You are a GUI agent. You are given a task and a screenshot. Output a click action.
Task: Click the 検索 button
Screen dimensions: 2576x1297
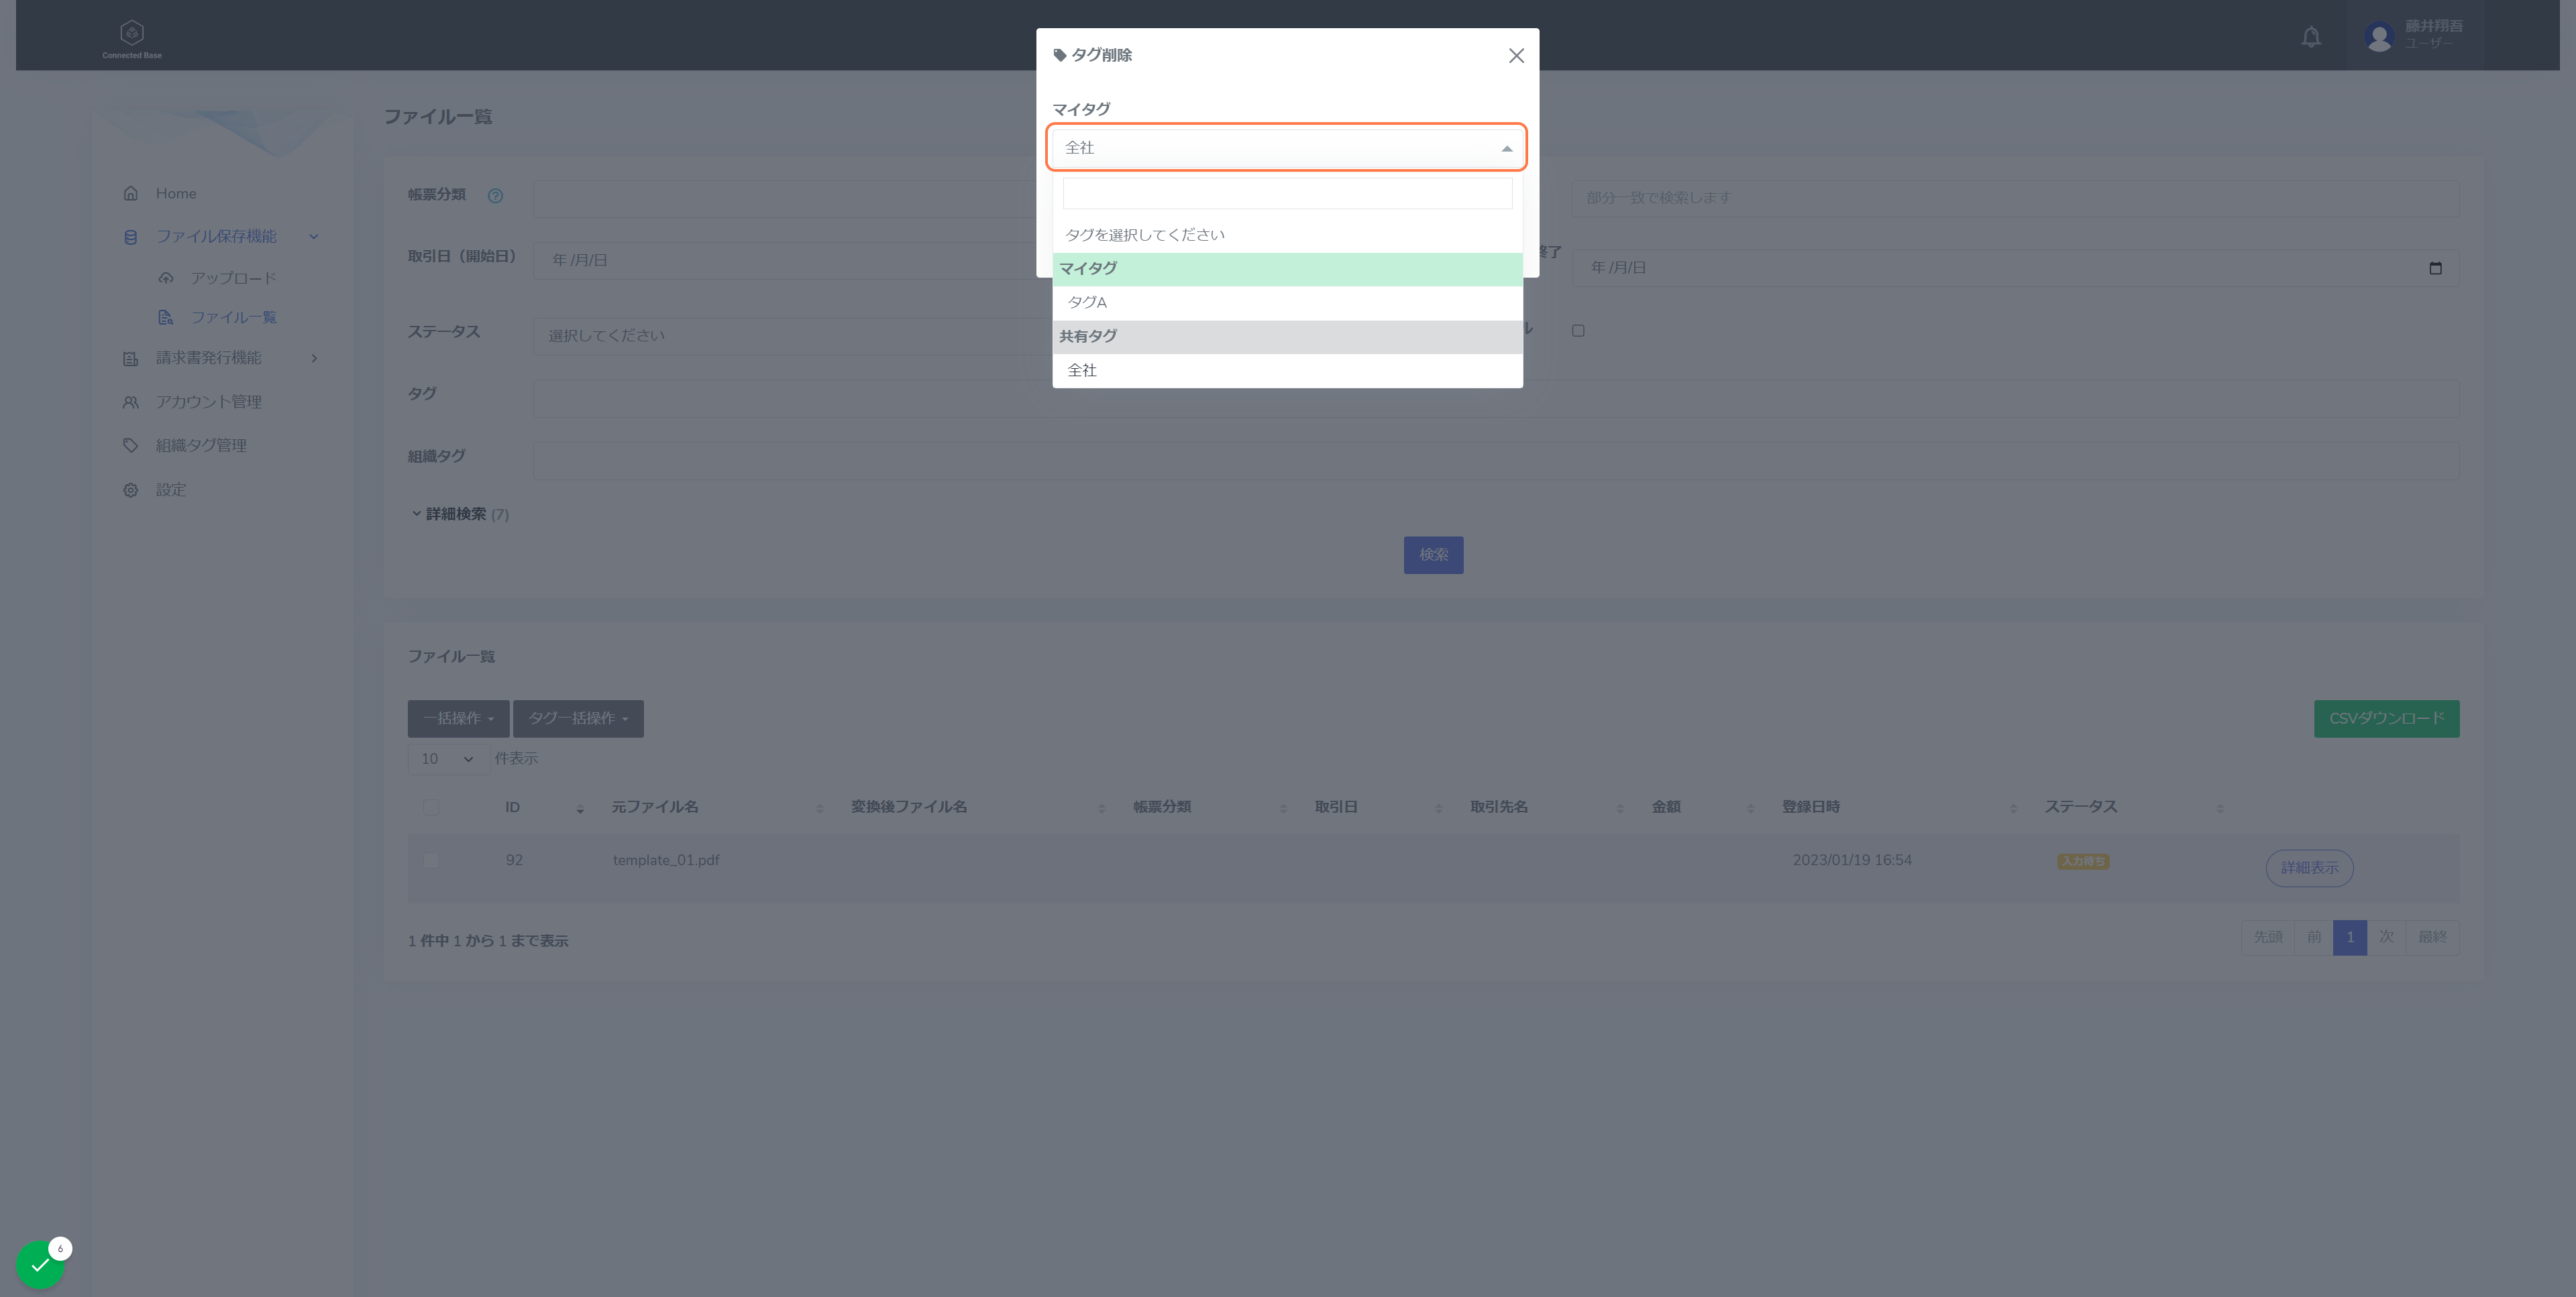point(1433,555)
